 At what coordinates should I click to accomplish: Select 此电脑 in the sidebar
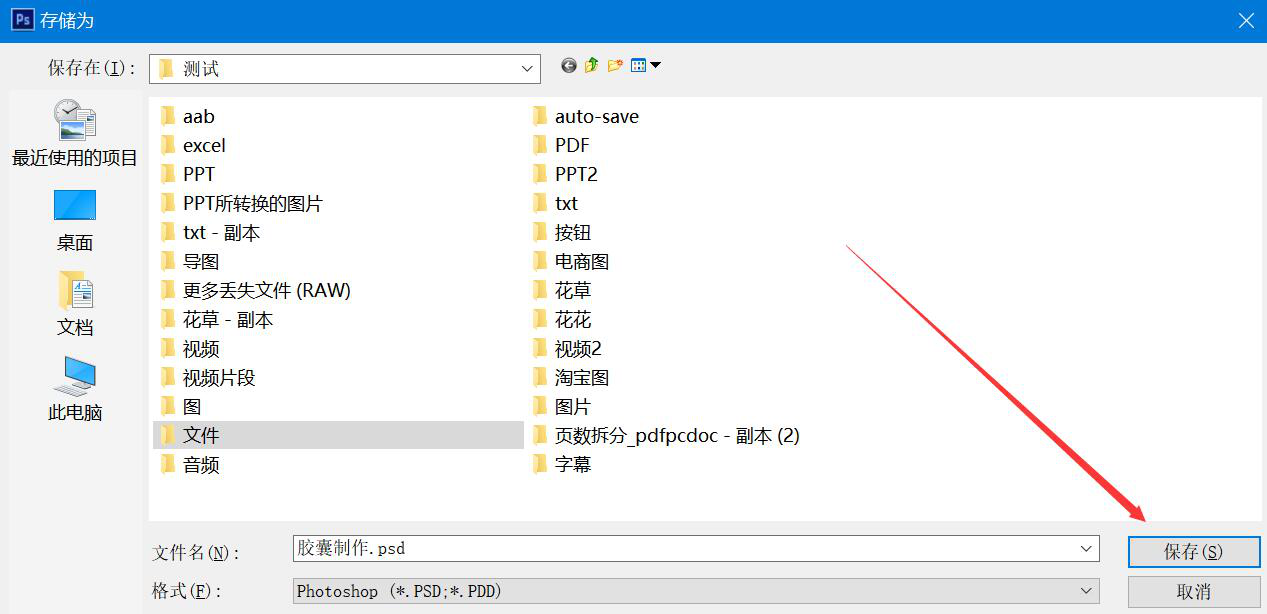[75, 388]
